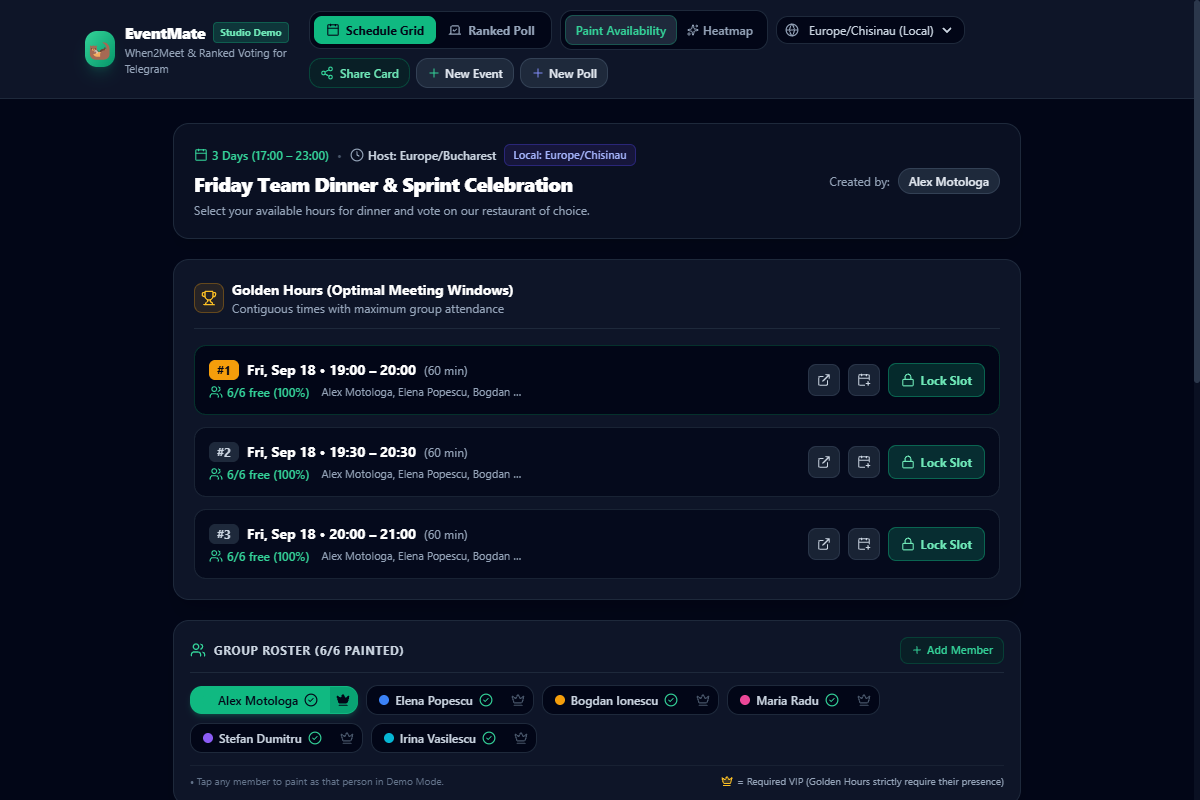Toggle VIP crown for Bogdan Ionescu
Image resolution: width=1200 pixels, height=800 pixels.
coord(703,700)
